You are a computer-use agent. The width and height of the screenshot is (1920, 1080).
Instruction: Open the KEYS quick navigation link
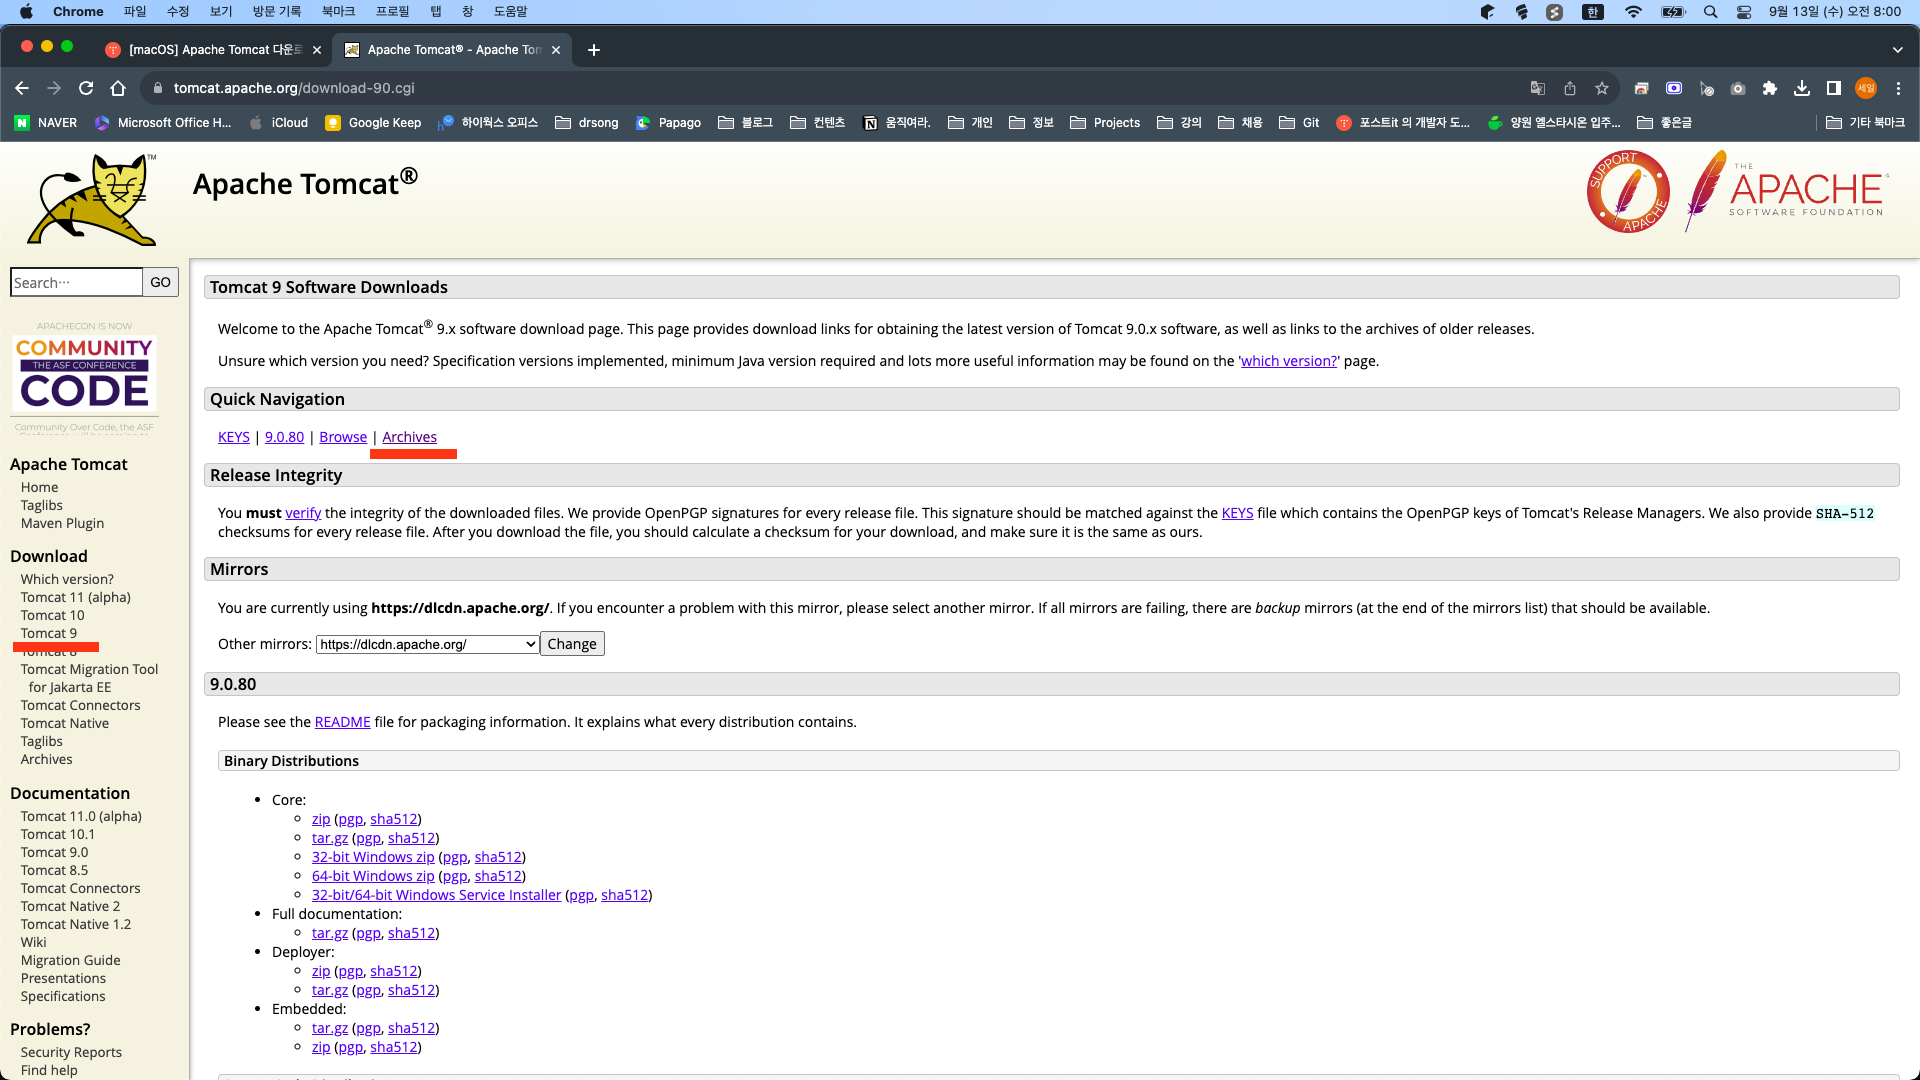tap(234, 437)
